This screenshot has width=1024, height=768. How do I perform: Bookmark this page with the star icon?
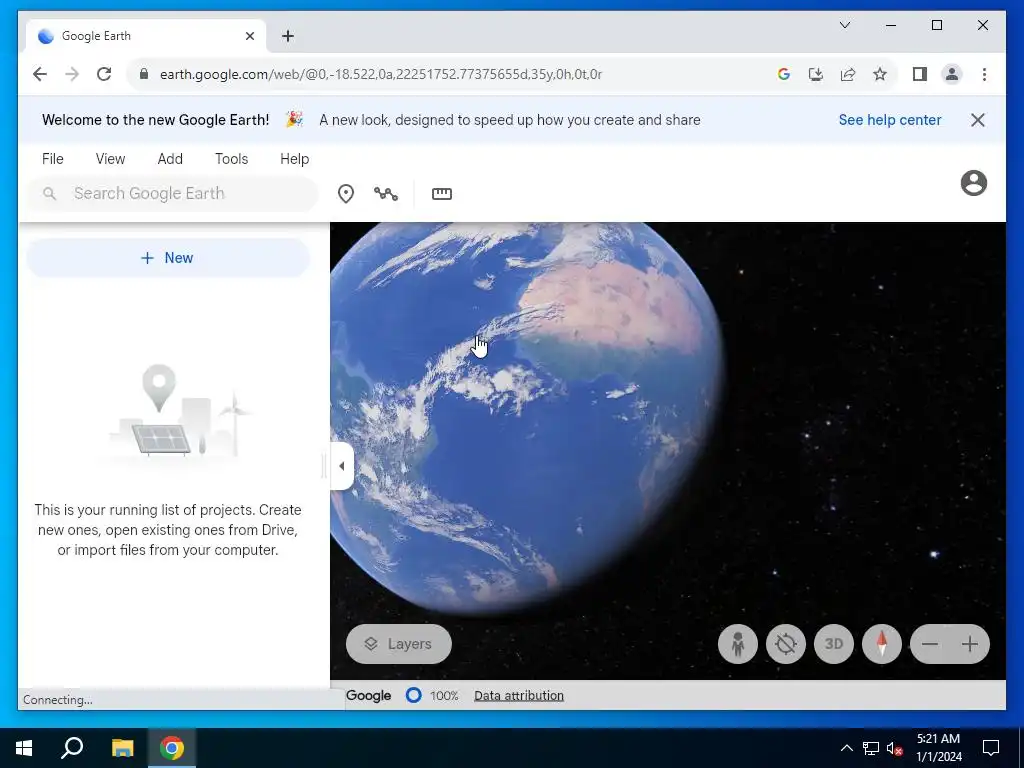tap(880, 74)
